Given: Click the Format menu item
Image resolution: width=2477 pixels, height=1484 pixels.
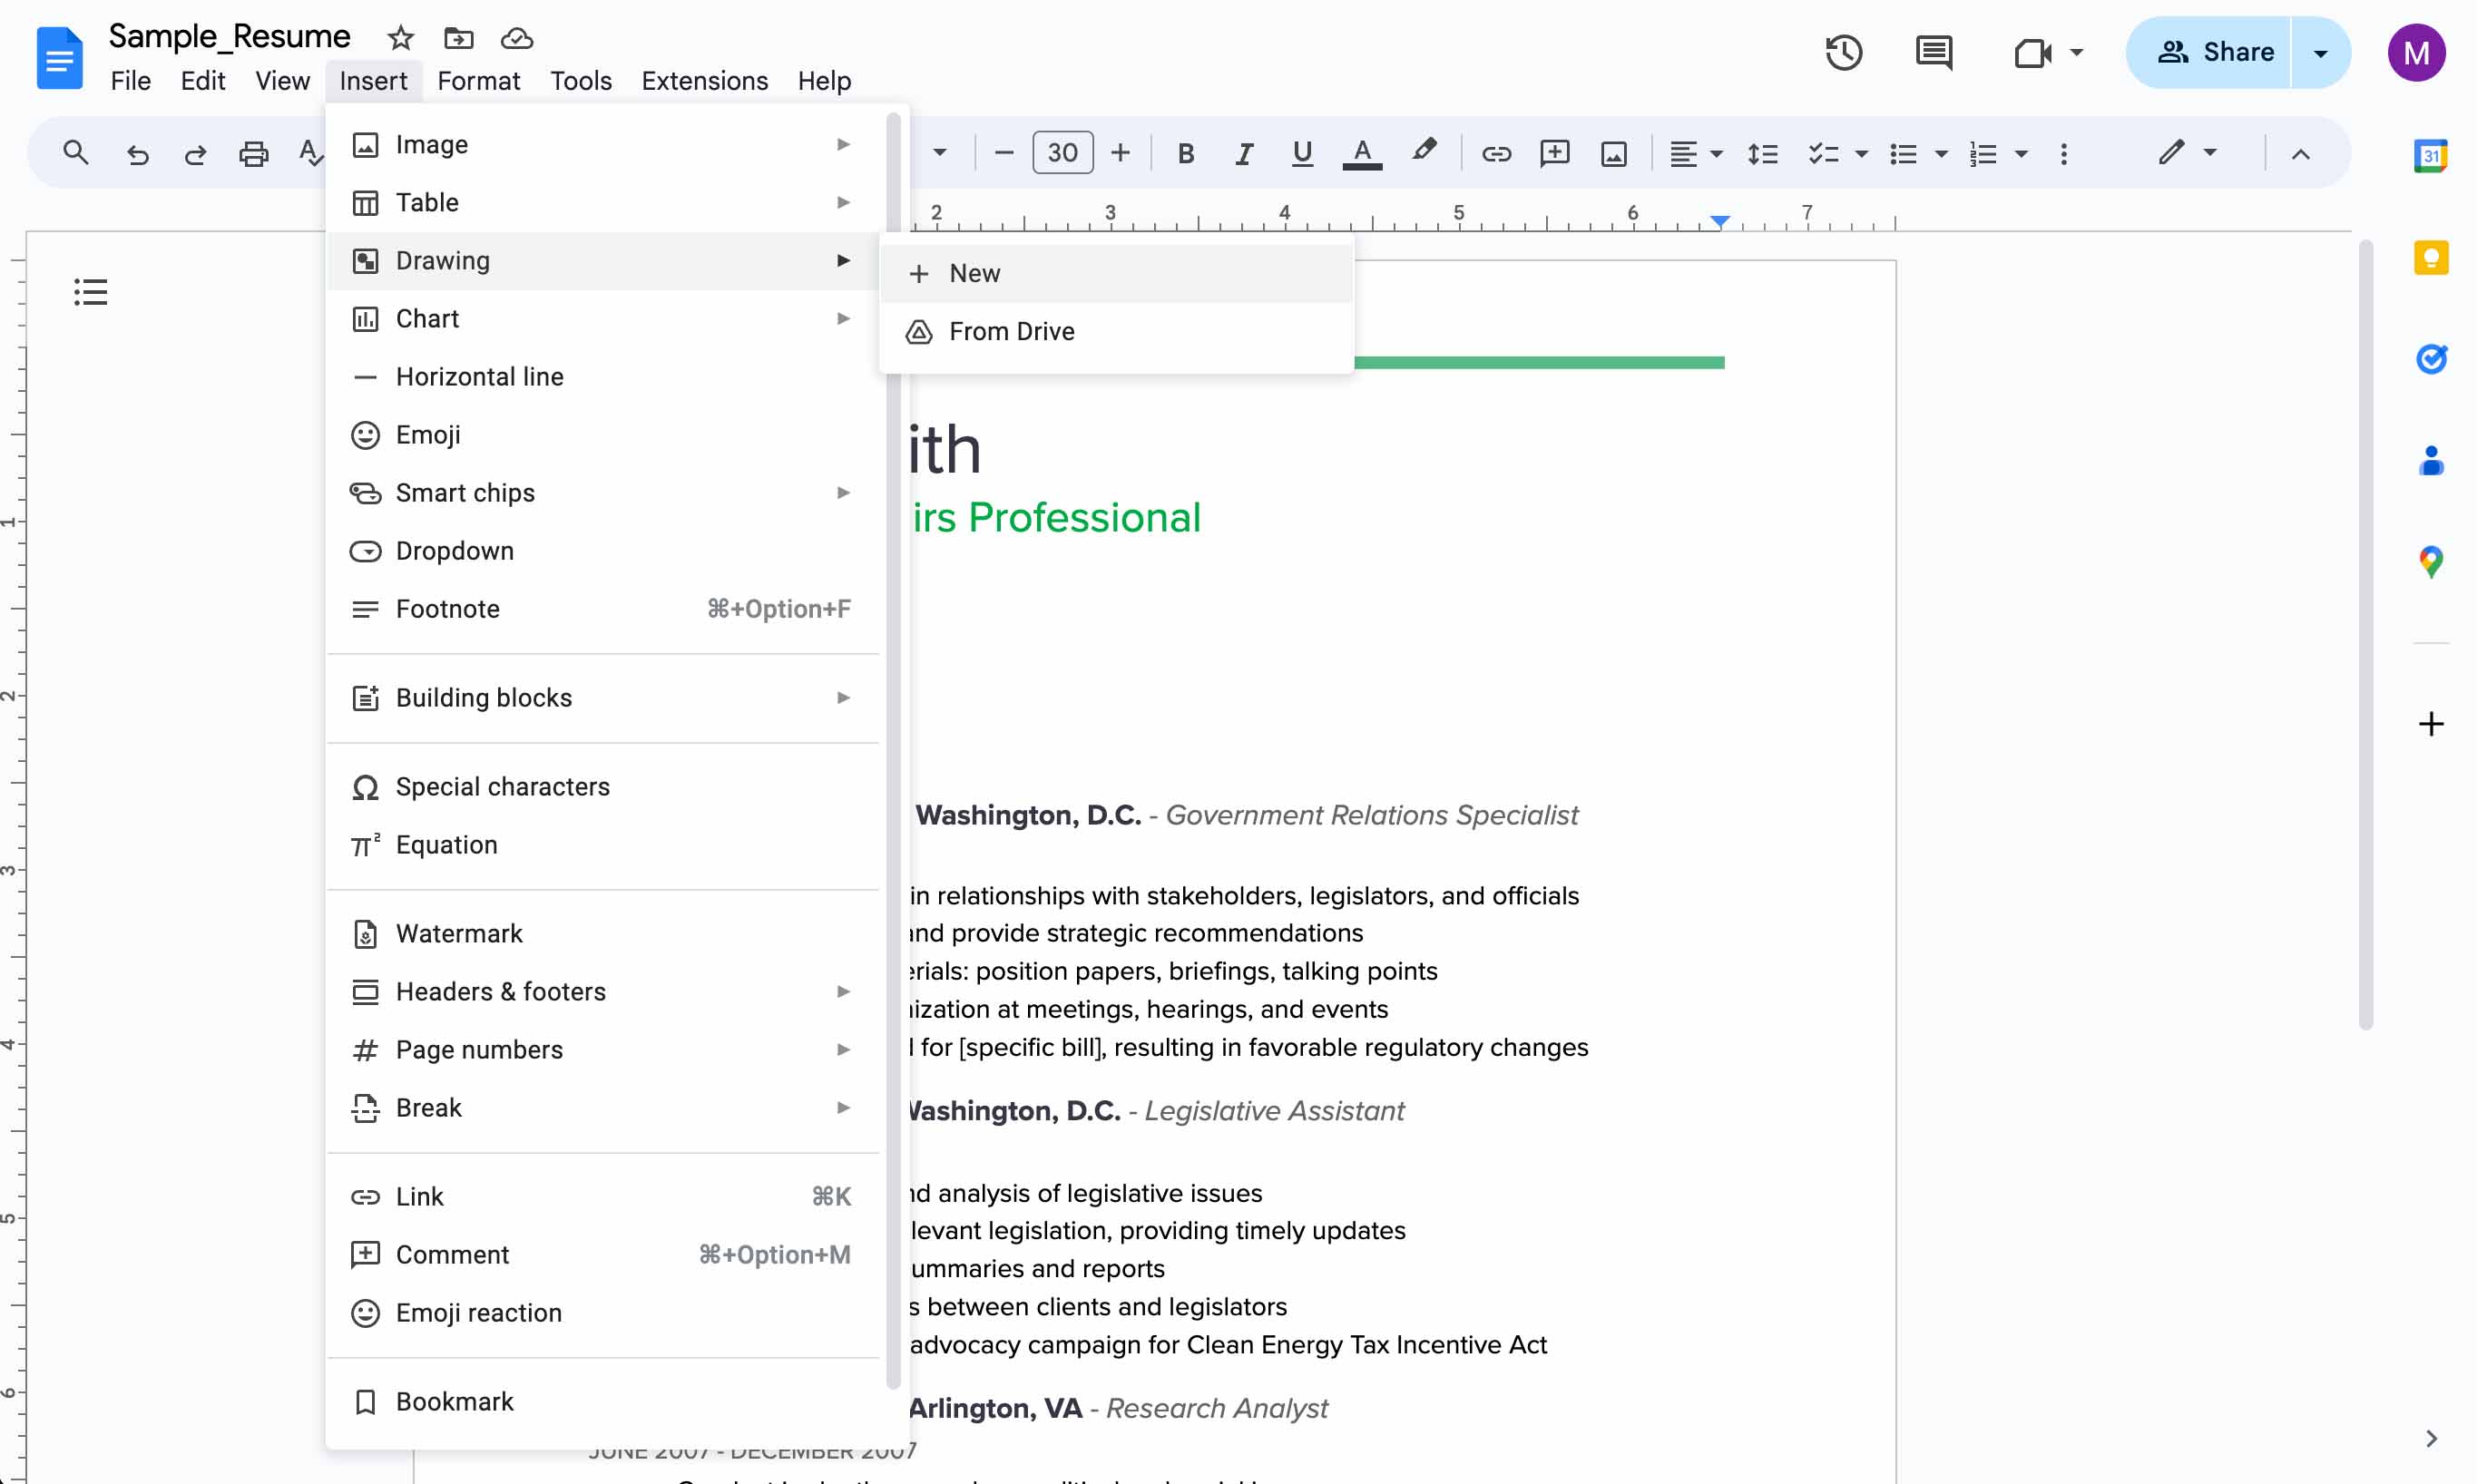Looking at the screenshot, I should click(x=477, y=80).
